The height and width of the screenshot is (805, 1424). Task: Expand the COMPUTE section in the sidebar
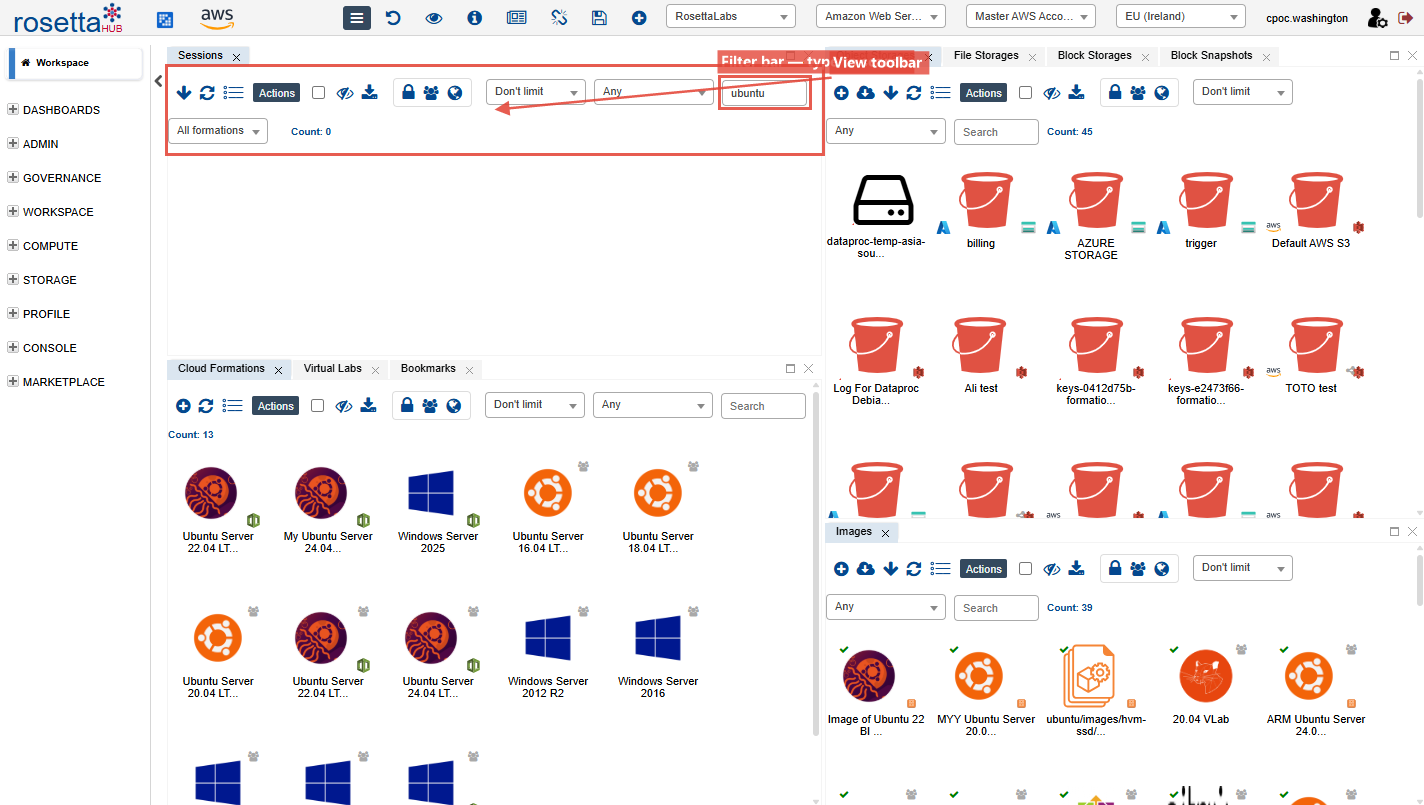click(50, 246)
